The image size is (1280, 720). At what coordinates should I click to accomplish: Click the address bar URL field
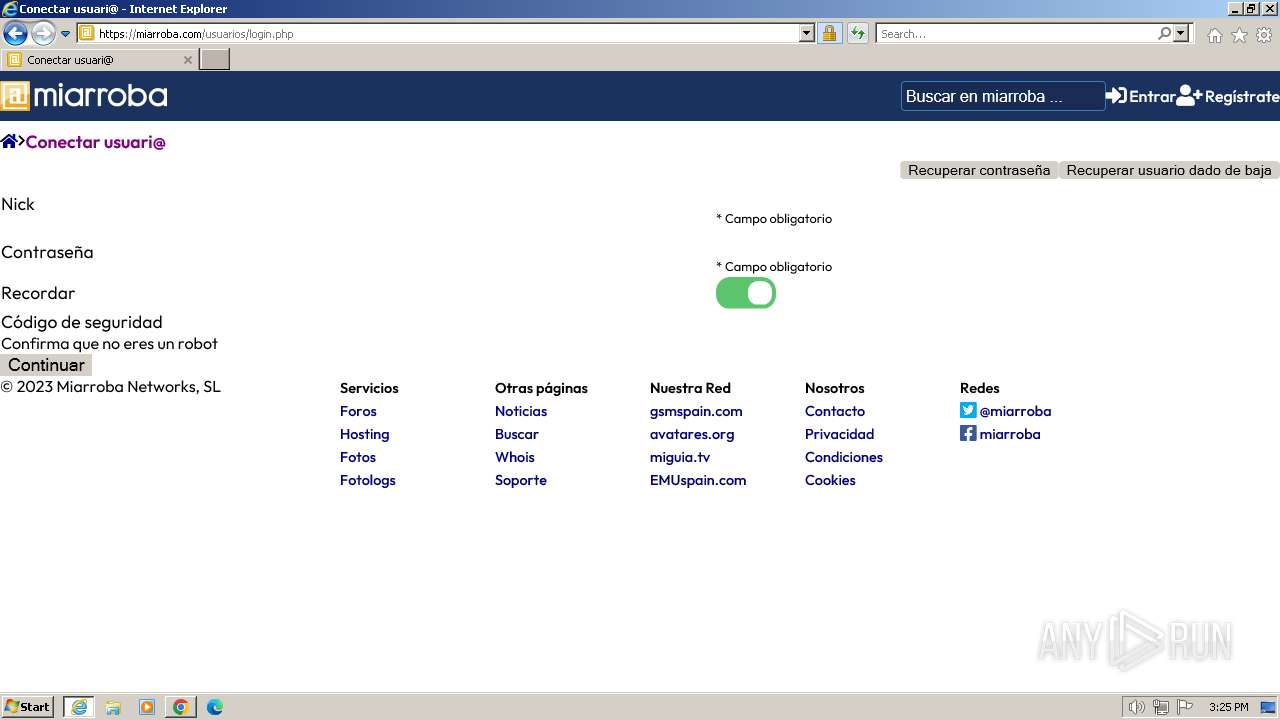pos(448,34)
